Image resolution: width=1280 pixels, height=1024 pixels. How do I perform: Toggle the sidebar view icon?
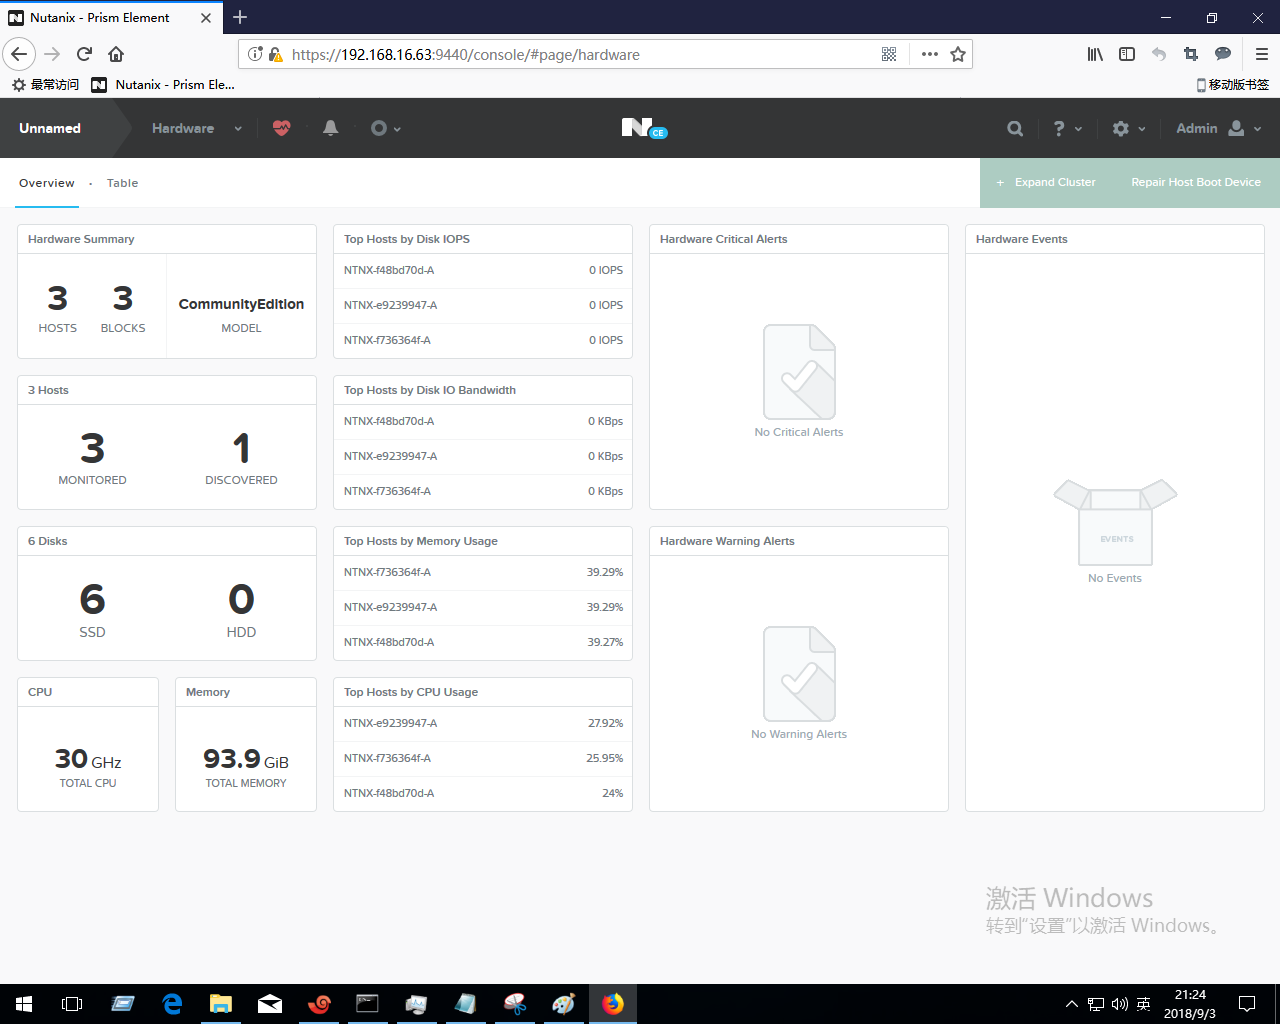coord(1127,54)
